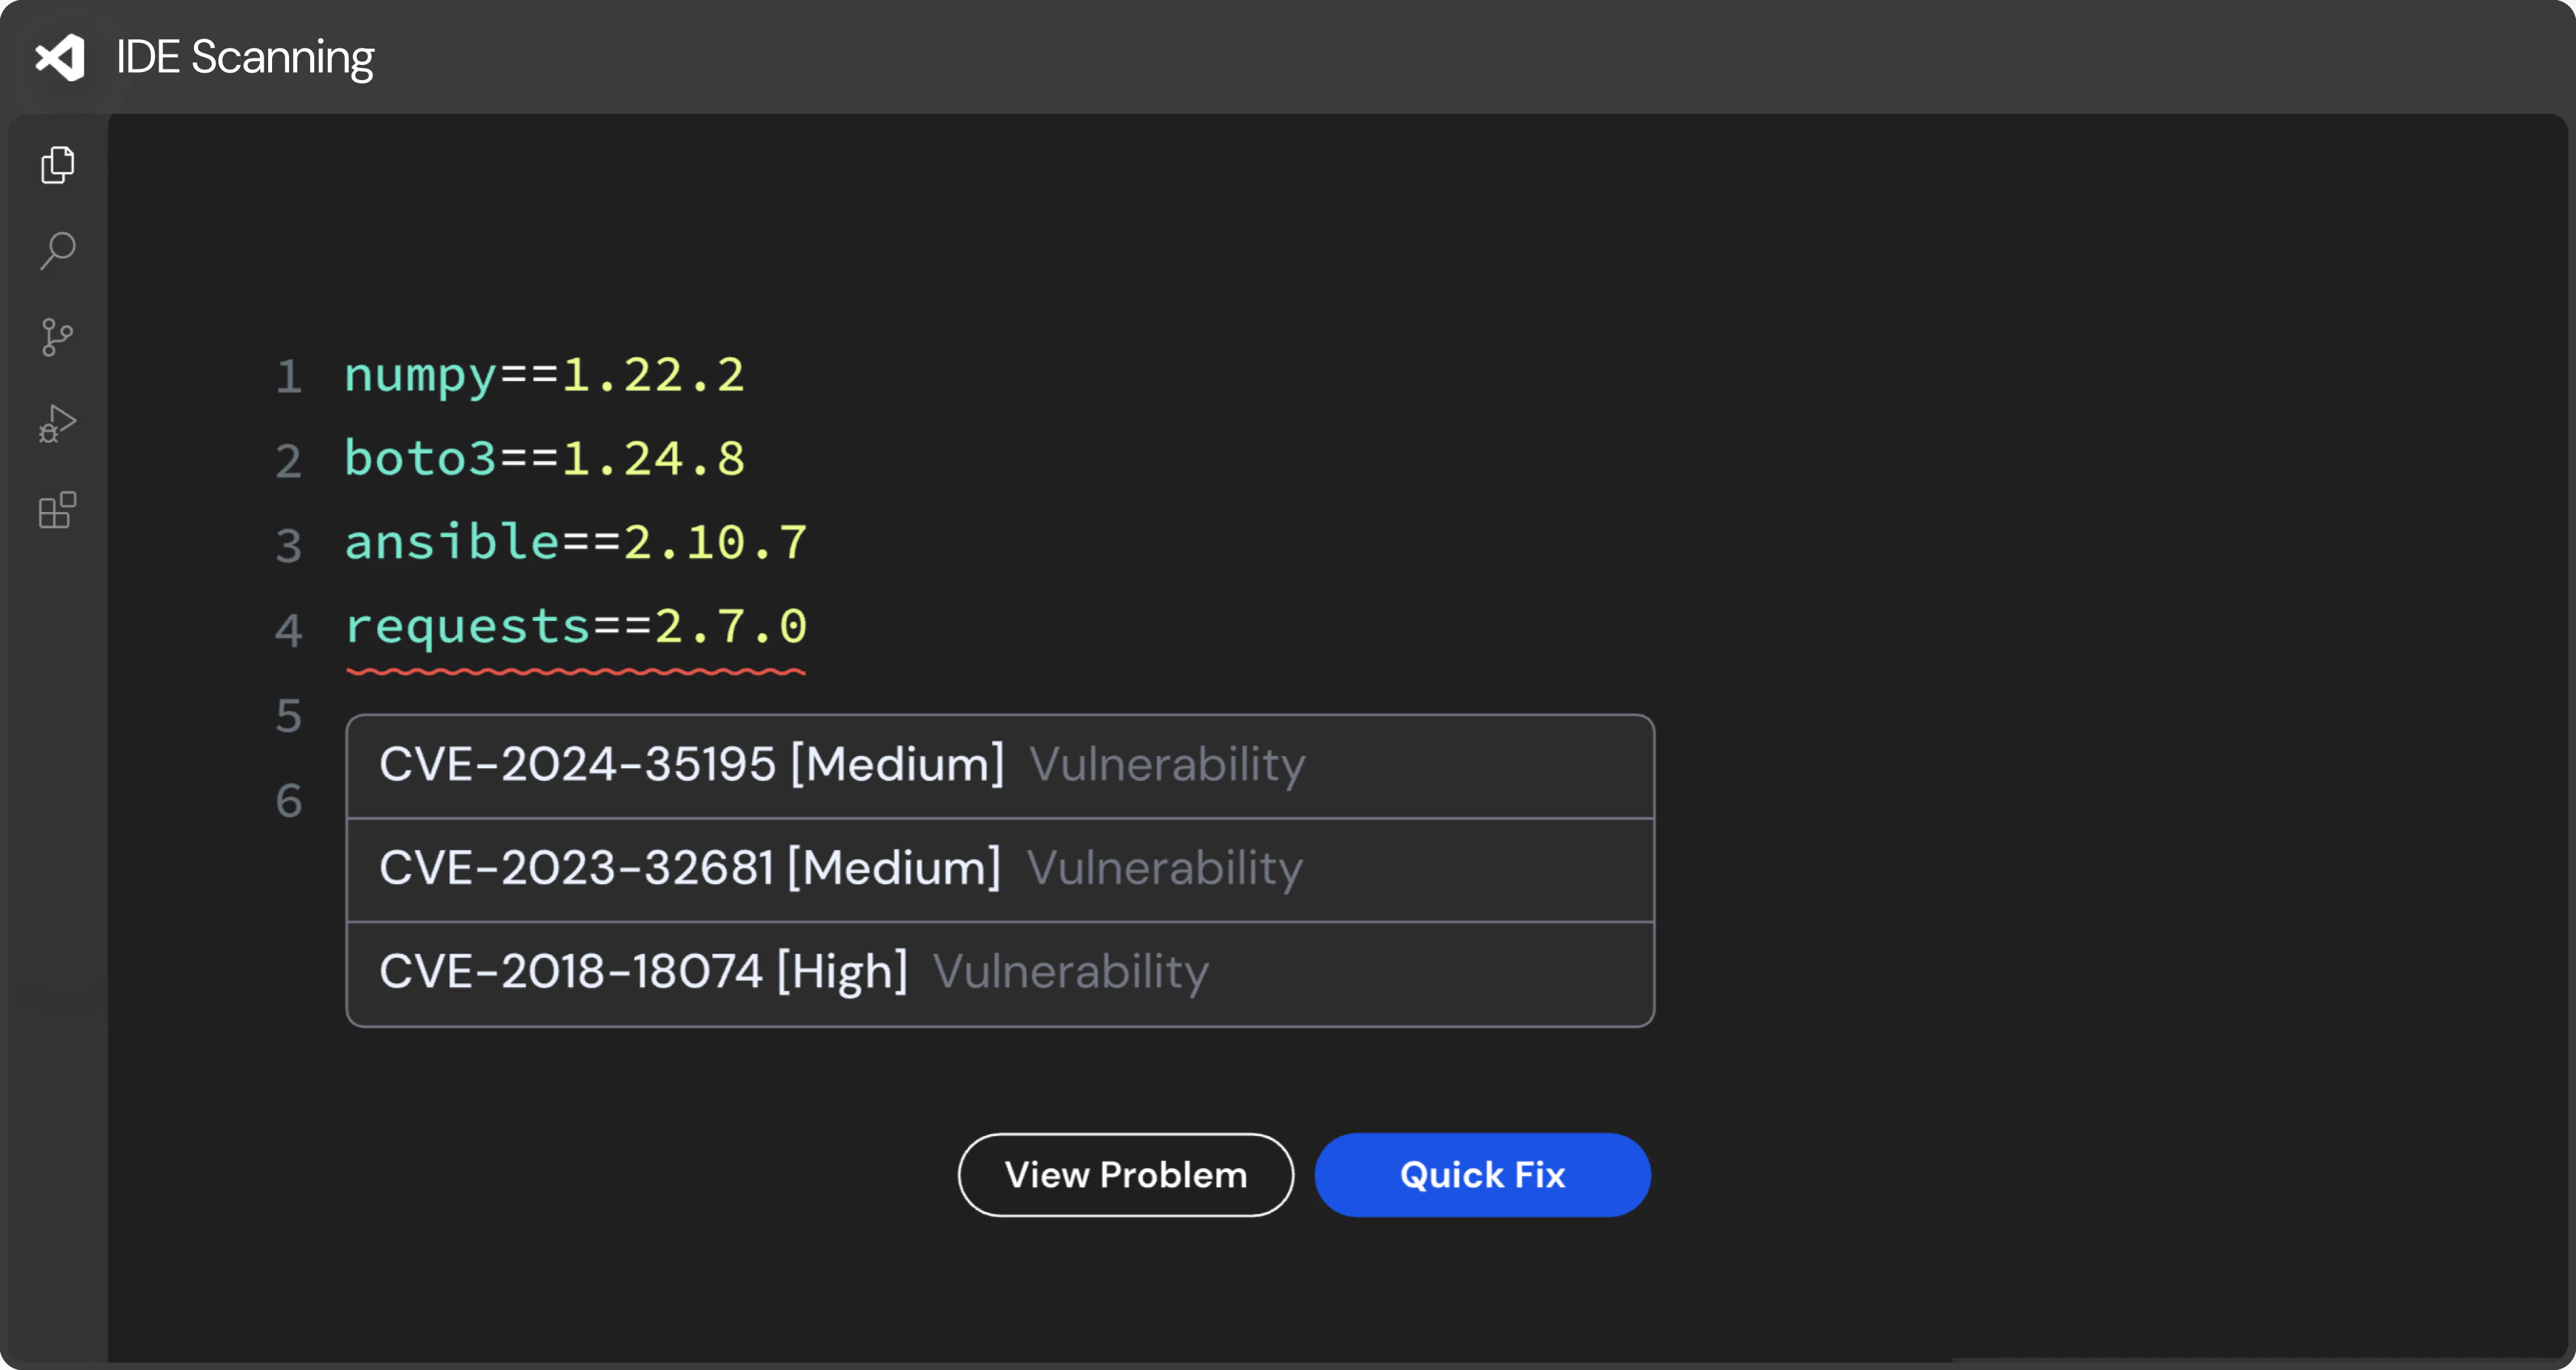Click the Quick Fix button

1482,1175
